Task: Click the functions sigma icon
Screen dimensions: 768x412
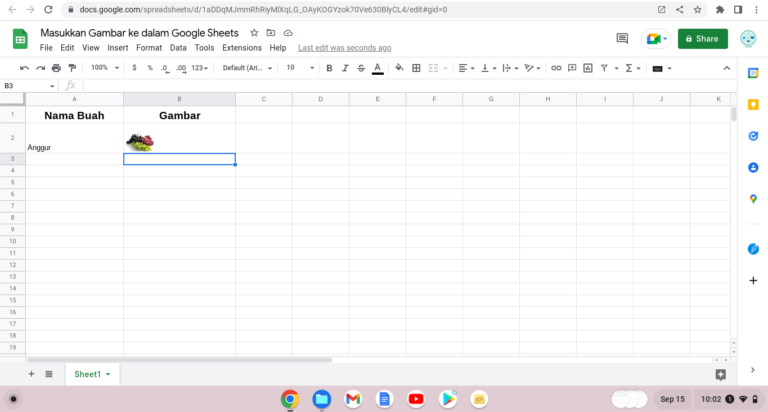Action: pyautogui.click(x=629, y=68)
